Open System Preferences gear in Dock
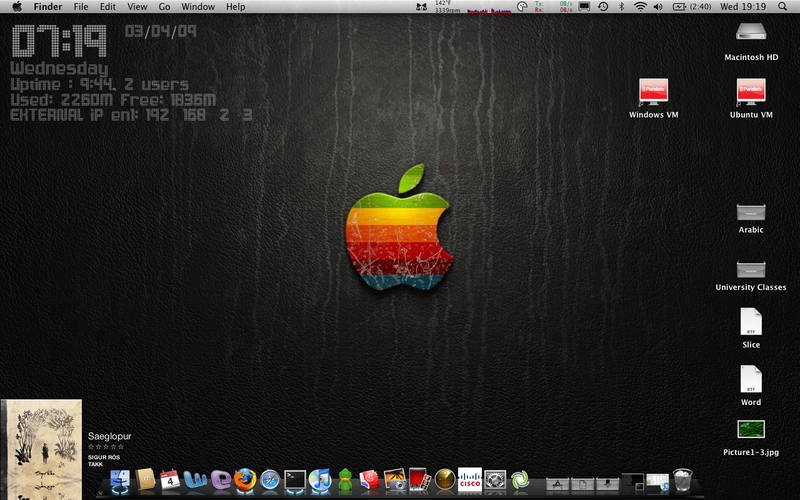This screenshot has height=500, width=800. [x=495, y=481]
